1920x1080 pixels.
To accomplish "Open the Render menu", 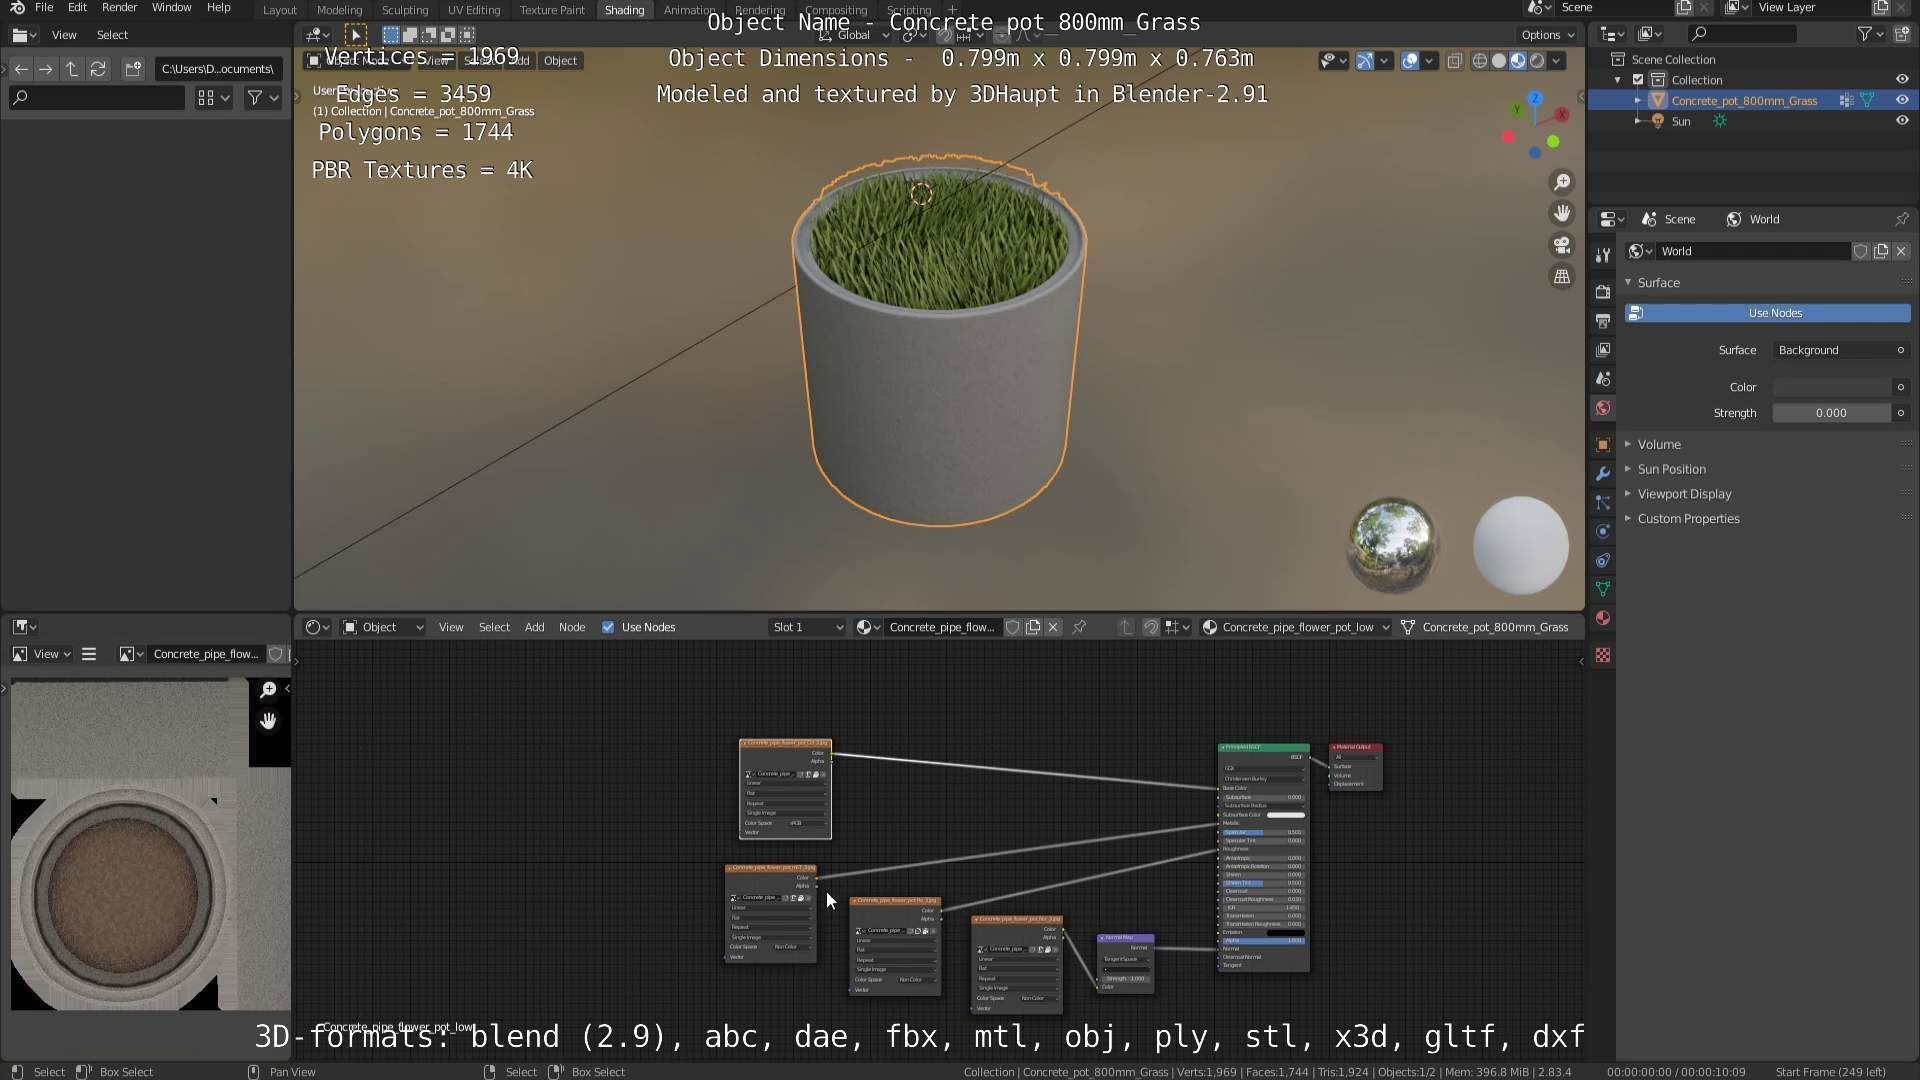I will coord(119,8).
